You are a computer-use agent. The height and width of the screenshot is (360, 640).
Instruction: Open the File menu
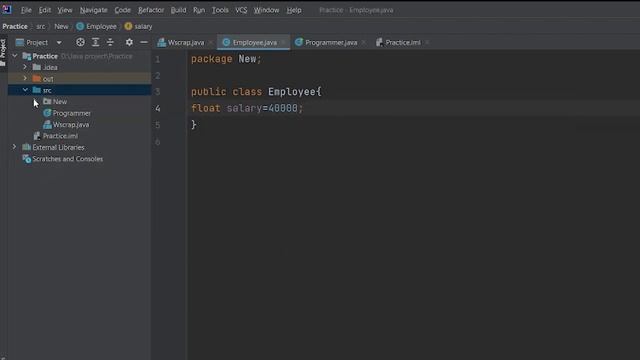(26, 10)
